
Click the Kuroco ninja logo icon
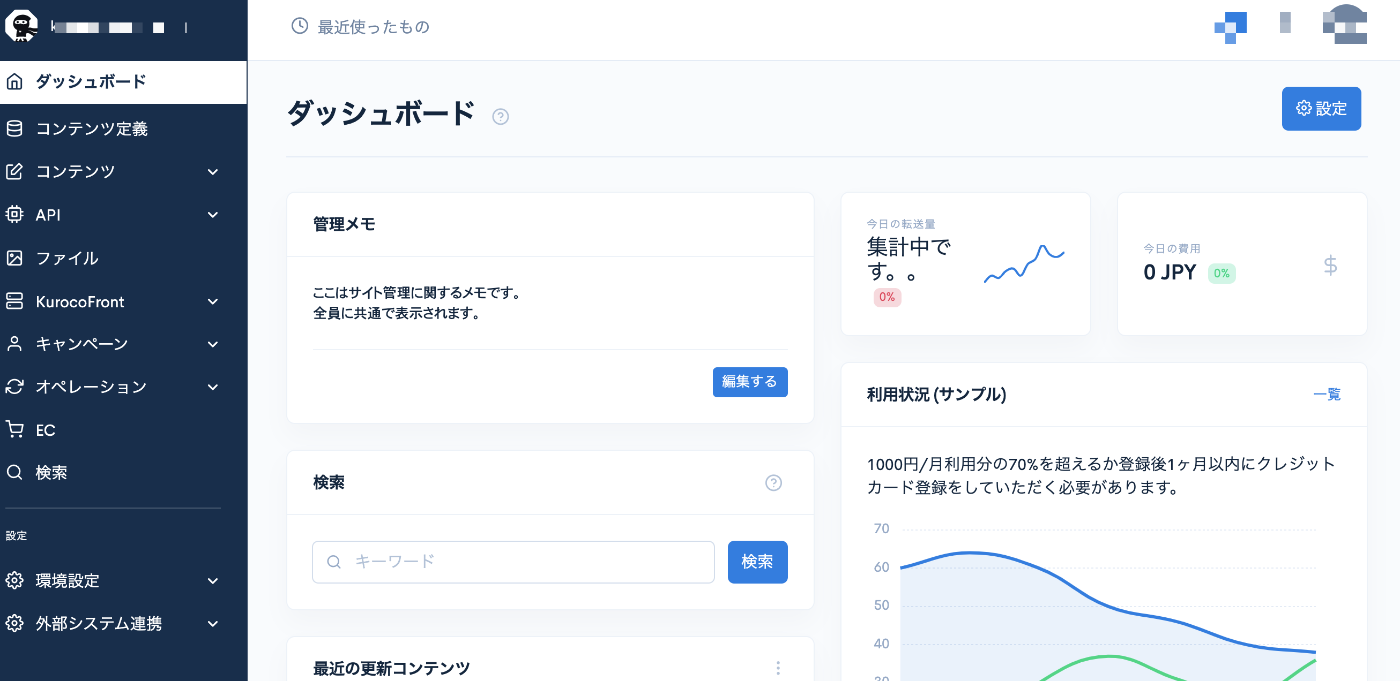click(x=22, y=24)
